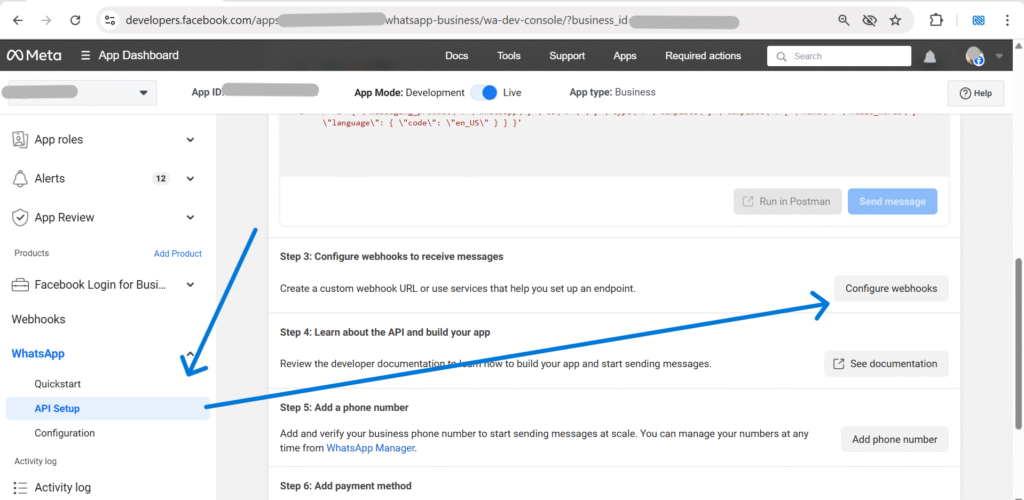
Task: Click the Add phone number button
Action: pyautogui.click(x=894, y=439)
